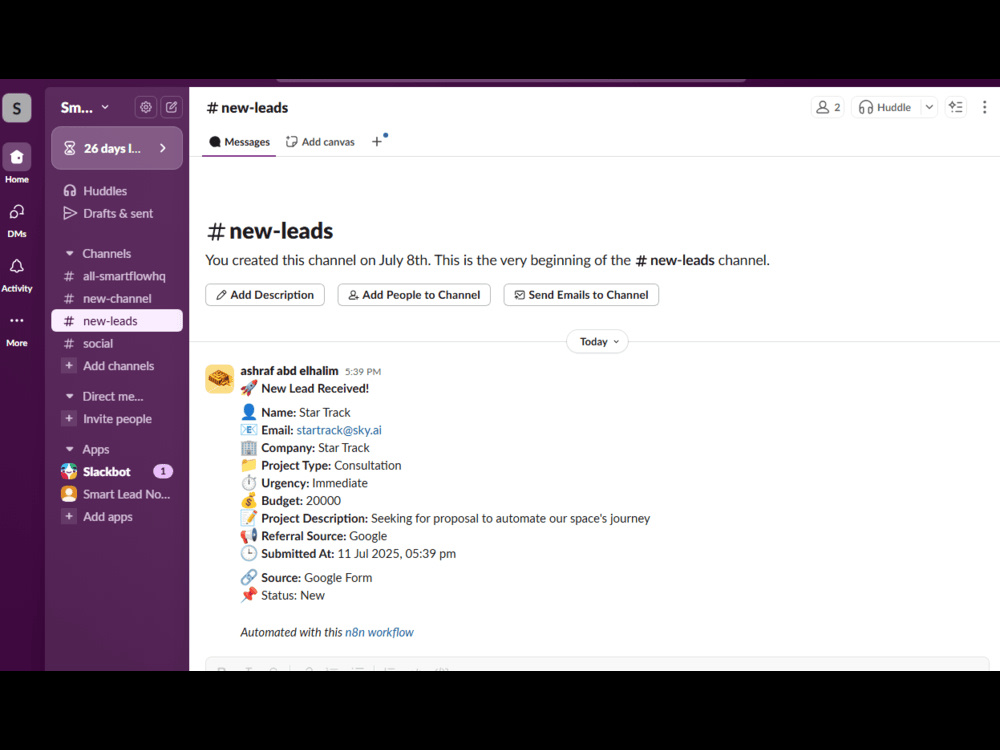Open the More menu in left rail
1000x750 pixels.
(x=17, y=330)
